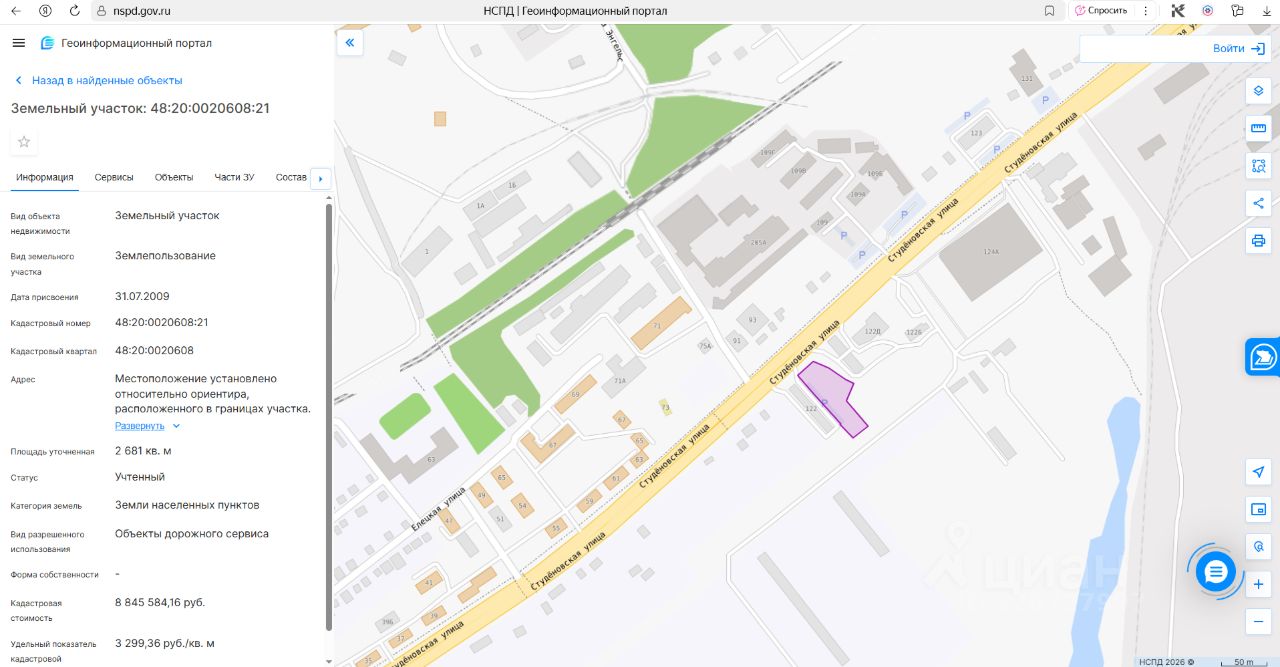Screen dimensions: 1280x667
Task: Click the title Земельный участок: 48:20:0020608:21
Action: 140,108
